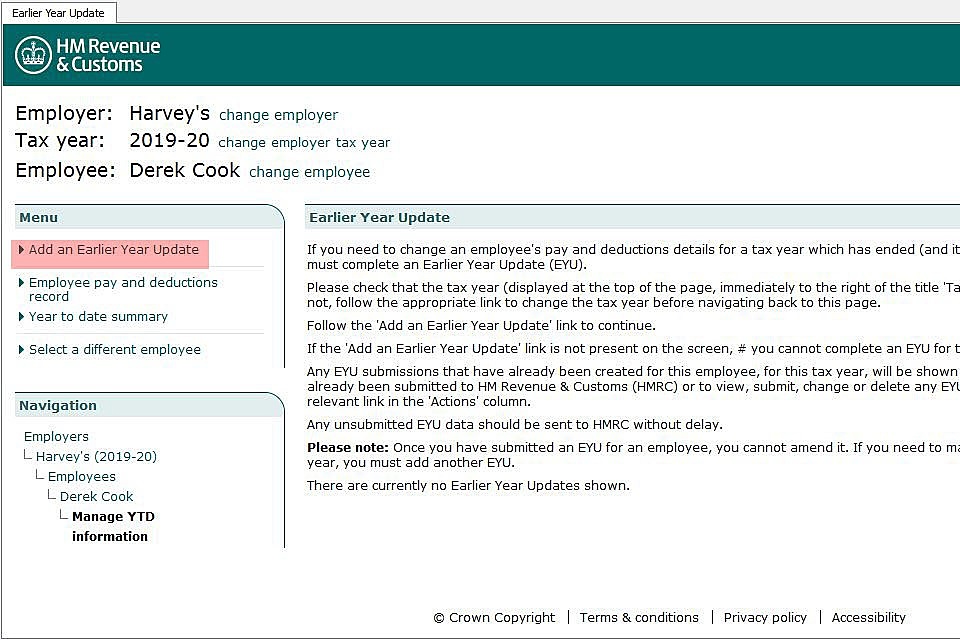The height and width of the screenshot is (640, 960).
Task: Click the Earlier Year Update panel heading
Action: pyautogui.click(x=379, y=217)
